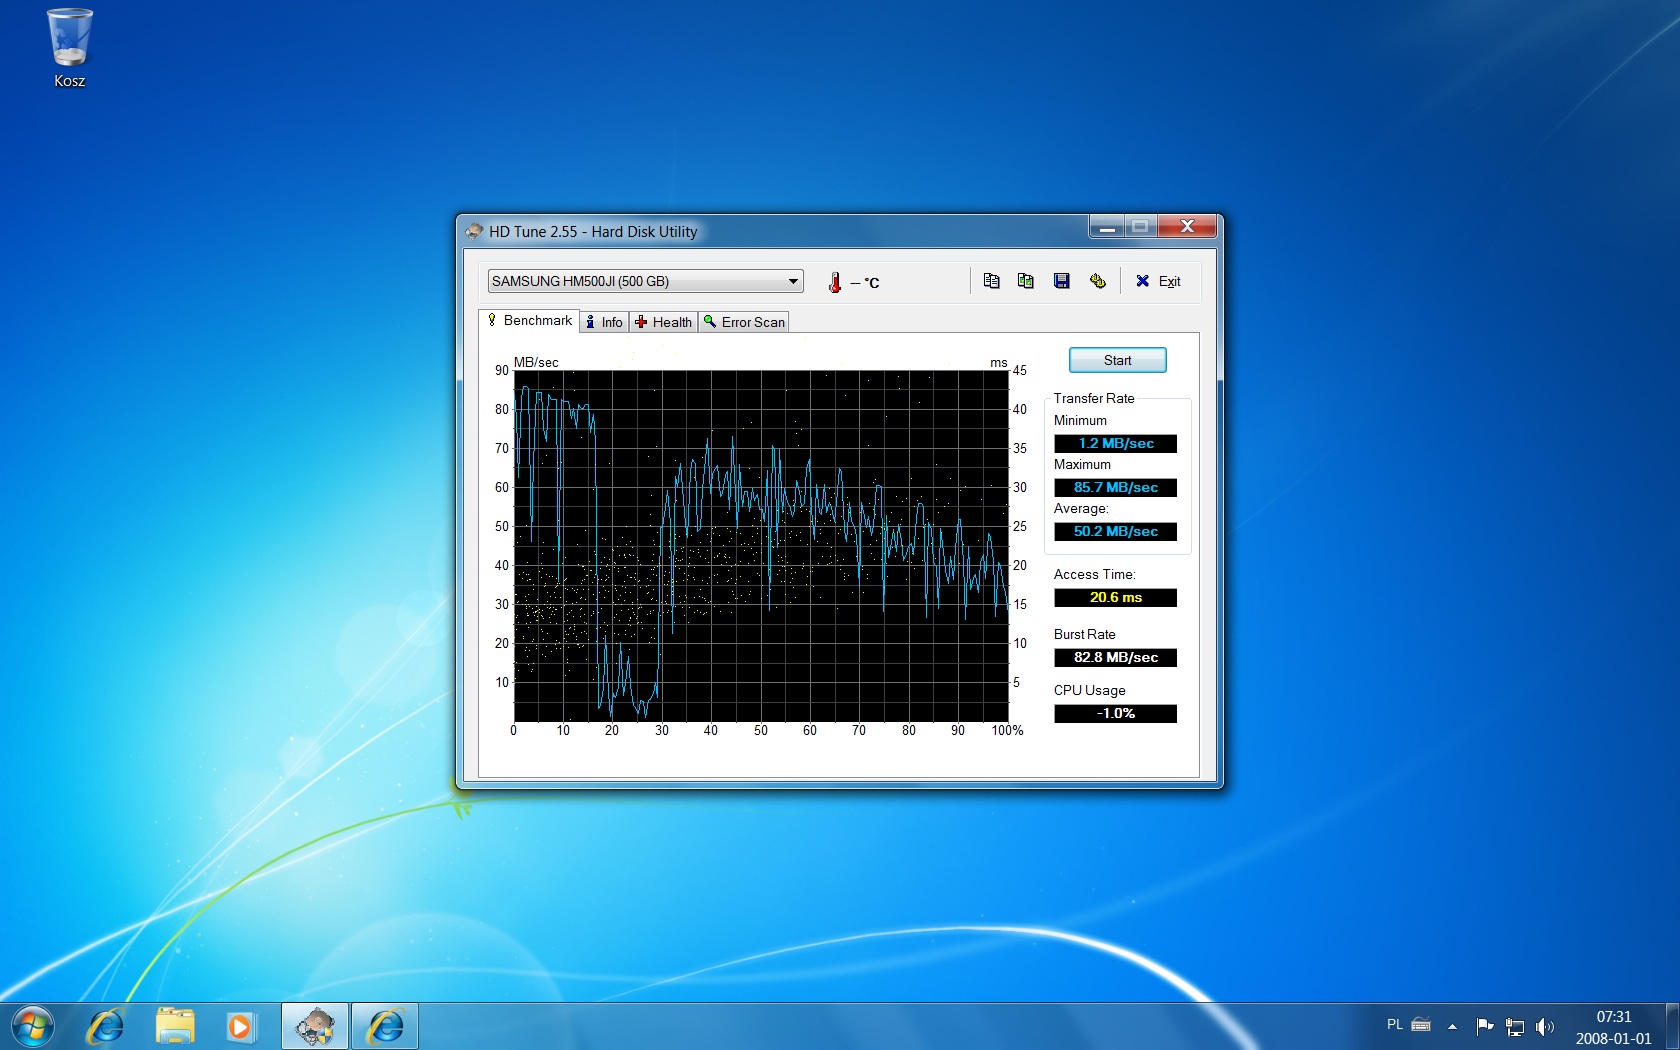Open the network tray icon
This screenshot has width=1680, height=1050.
click(x=1515, y=1026)
